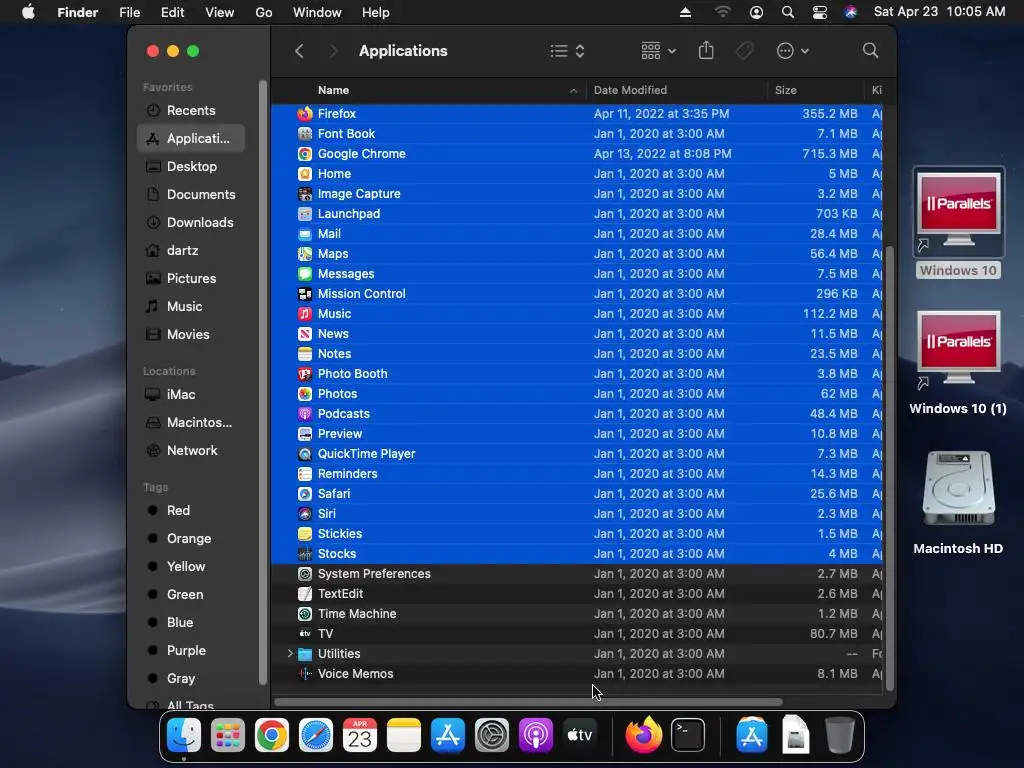Open the Go menu

point(263,12)
